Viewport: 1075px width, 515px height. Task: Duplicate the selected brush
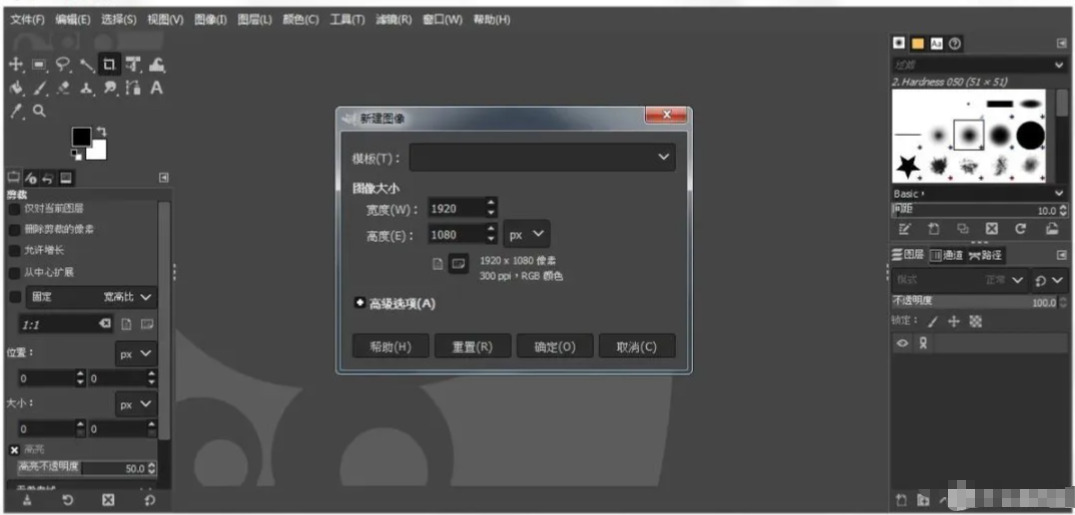(963, 229)
